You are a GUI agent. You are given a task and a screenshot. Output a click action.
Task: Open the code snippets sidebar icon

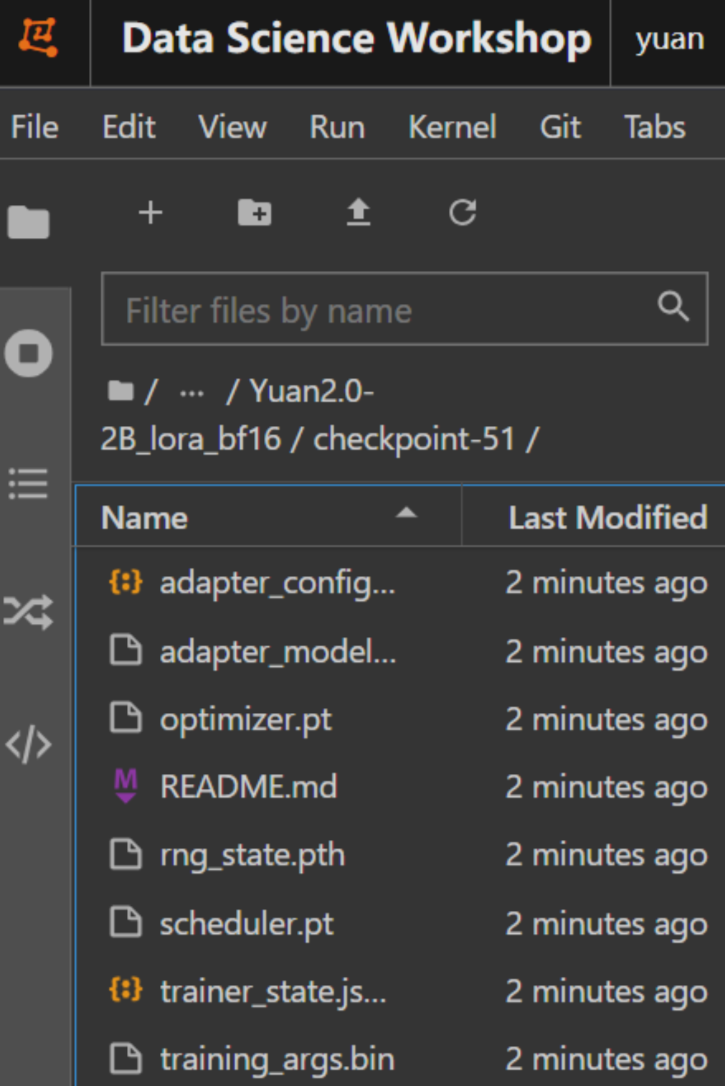click(28, 745)
